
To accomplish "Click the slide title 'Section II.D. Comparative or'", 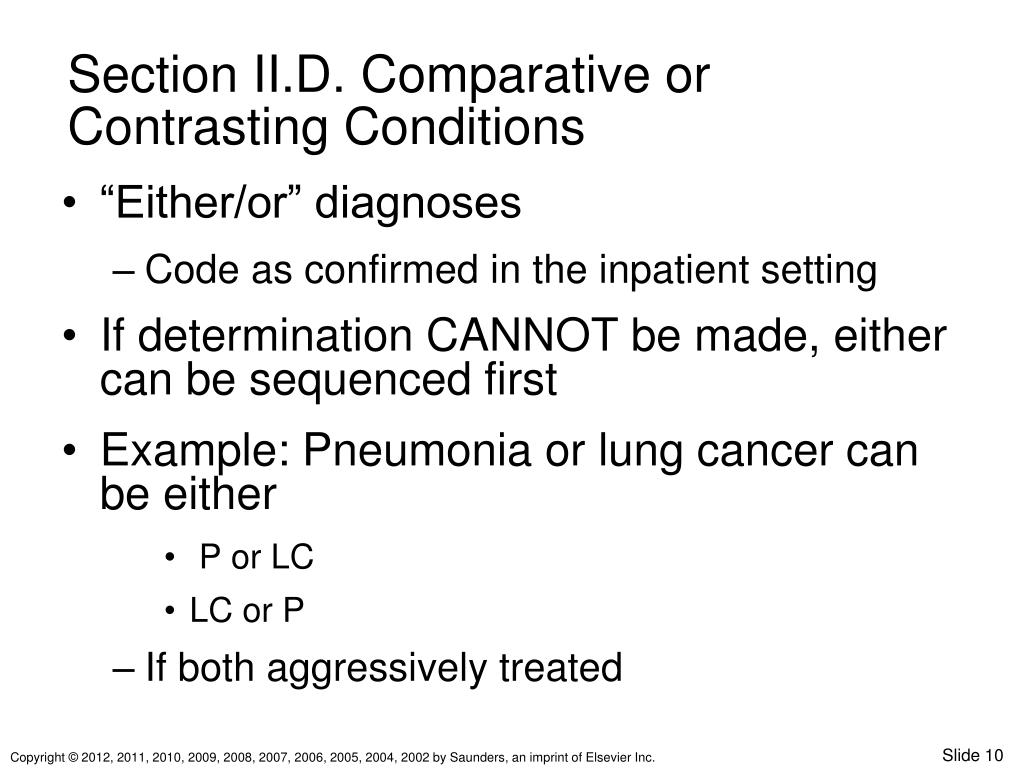I will [x=389, y=74].
